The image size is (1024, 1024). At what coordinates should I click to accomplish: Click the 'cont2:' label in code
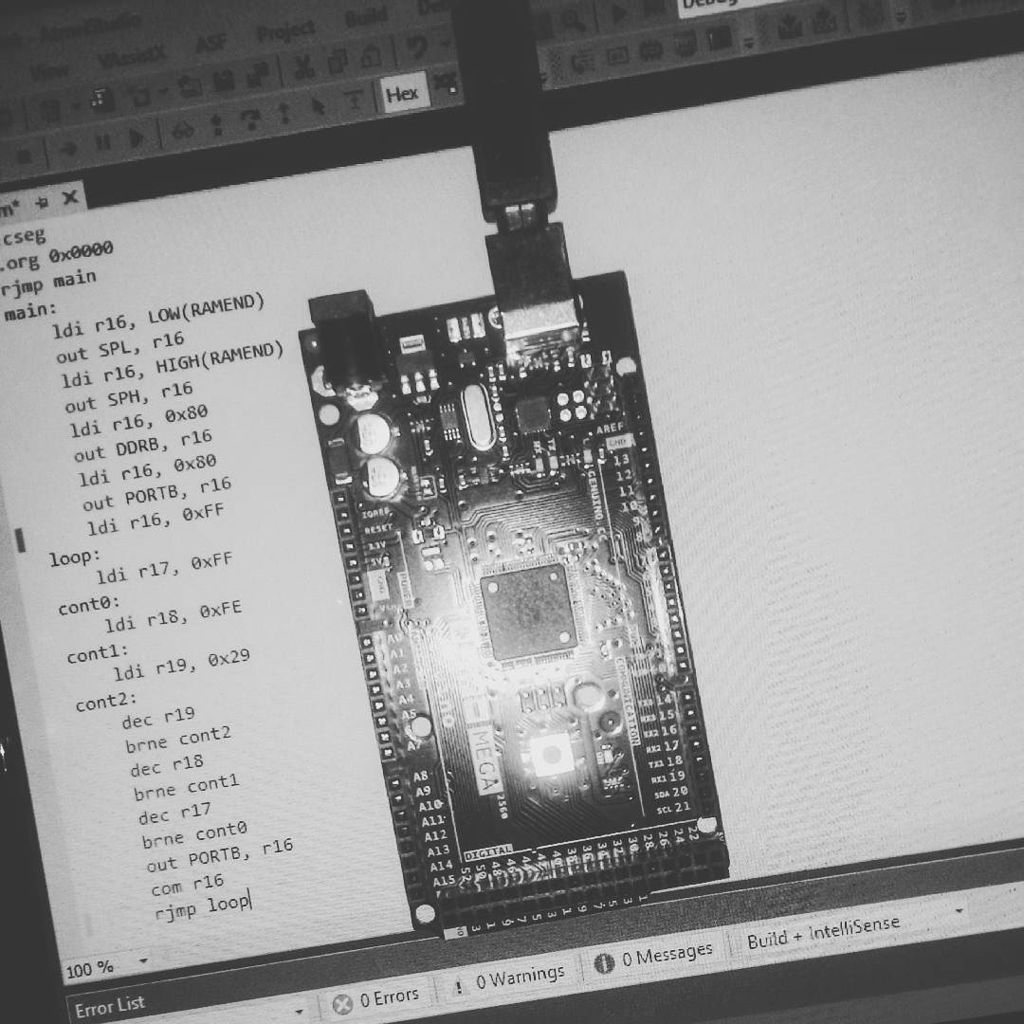click(106, 702)
